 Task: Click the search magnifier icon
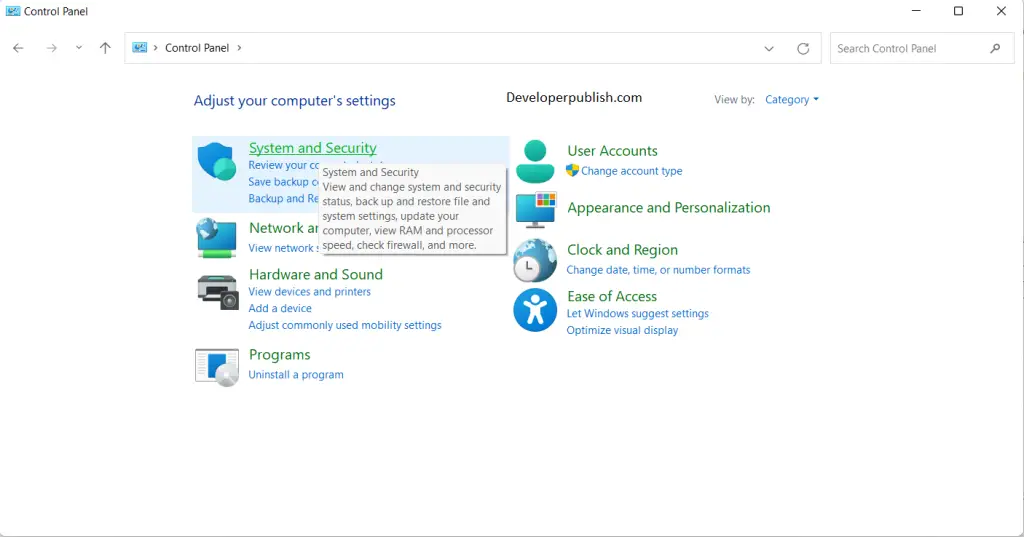pyautogui.click(x=995, y=48)
